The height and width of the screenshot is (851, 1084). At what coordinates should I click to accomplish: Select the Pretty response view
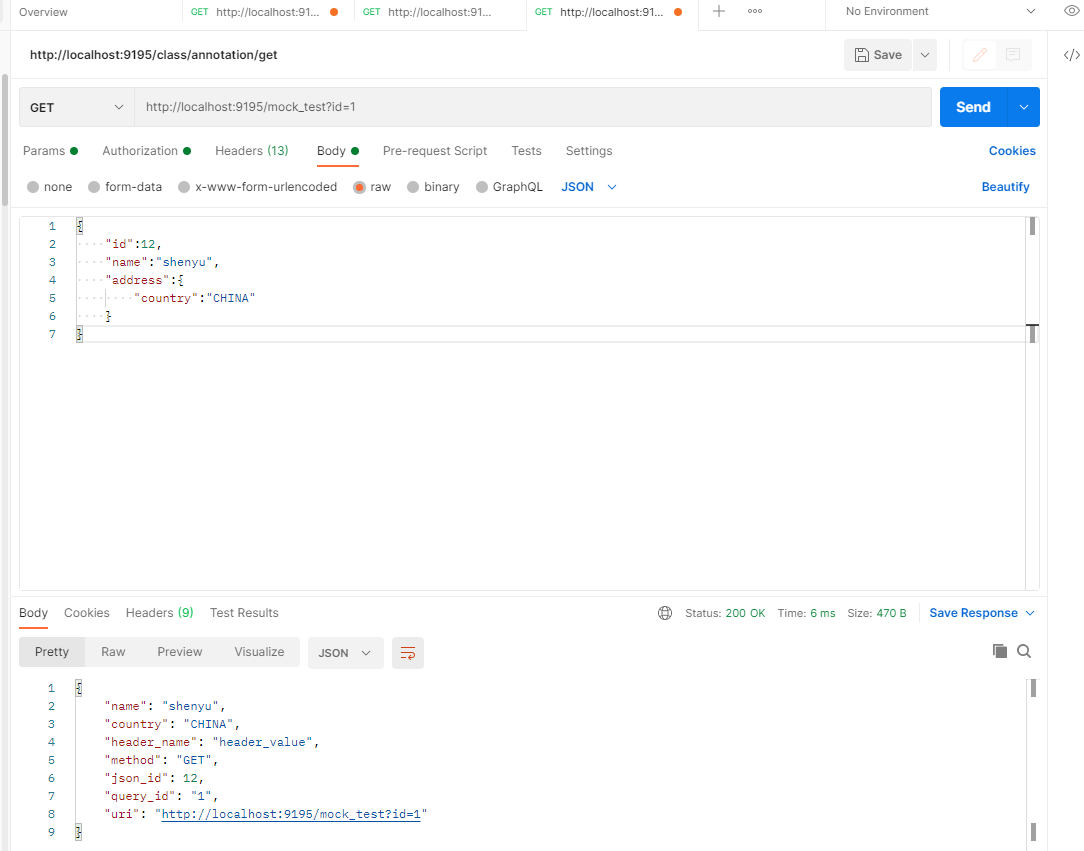(x=52, y=652)
